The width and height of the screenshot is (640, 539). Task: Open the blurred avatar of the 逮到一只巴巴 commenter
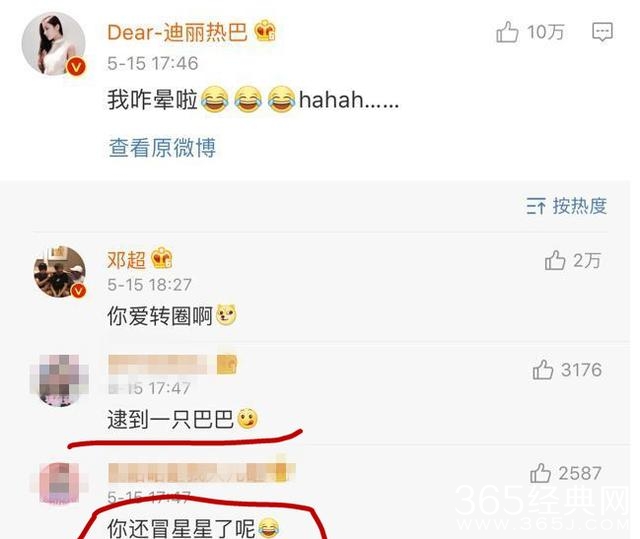click(x=60, y=380)
